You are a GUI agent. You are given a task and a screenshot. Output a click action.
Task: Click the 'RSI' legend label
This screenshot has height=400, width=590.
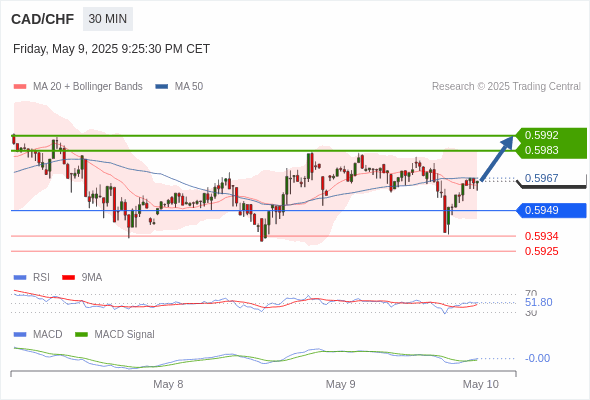(41, 278)
